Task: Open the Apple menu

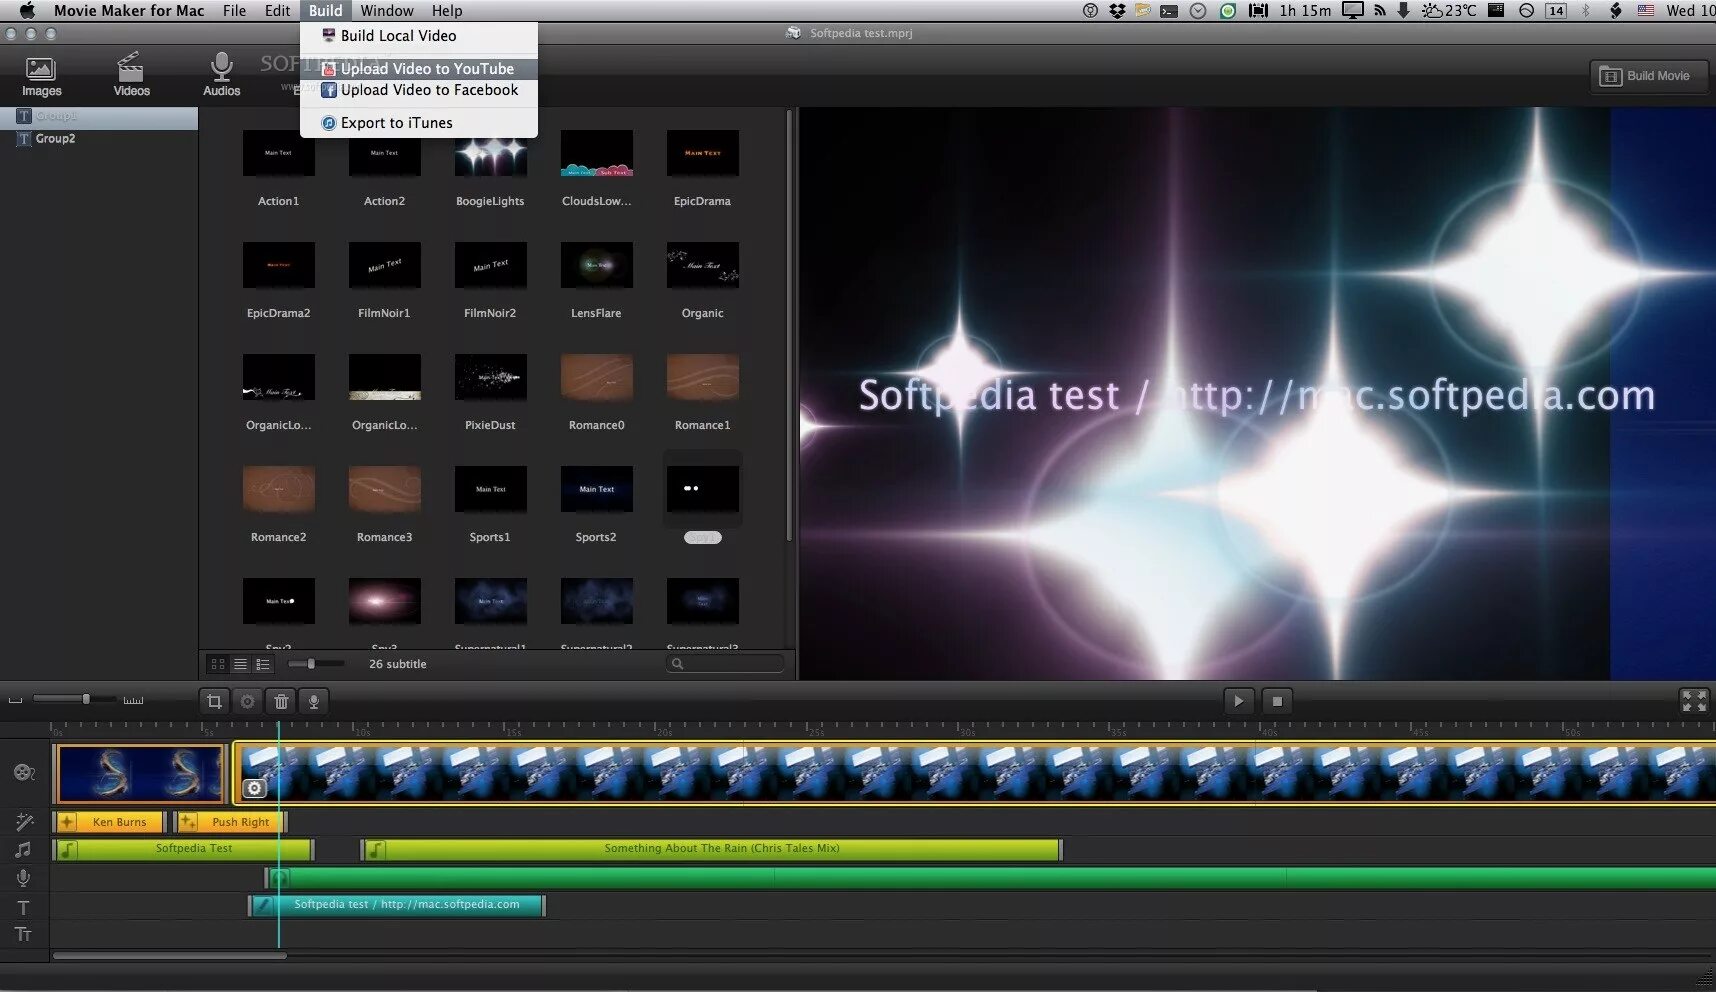Action: click(27, 11)
